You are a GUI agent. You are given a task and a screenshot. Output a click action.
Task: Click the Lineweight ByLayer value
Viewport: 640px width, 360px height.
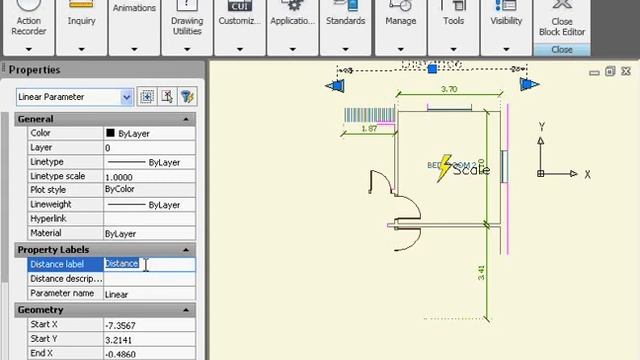[x=149, y=204]
